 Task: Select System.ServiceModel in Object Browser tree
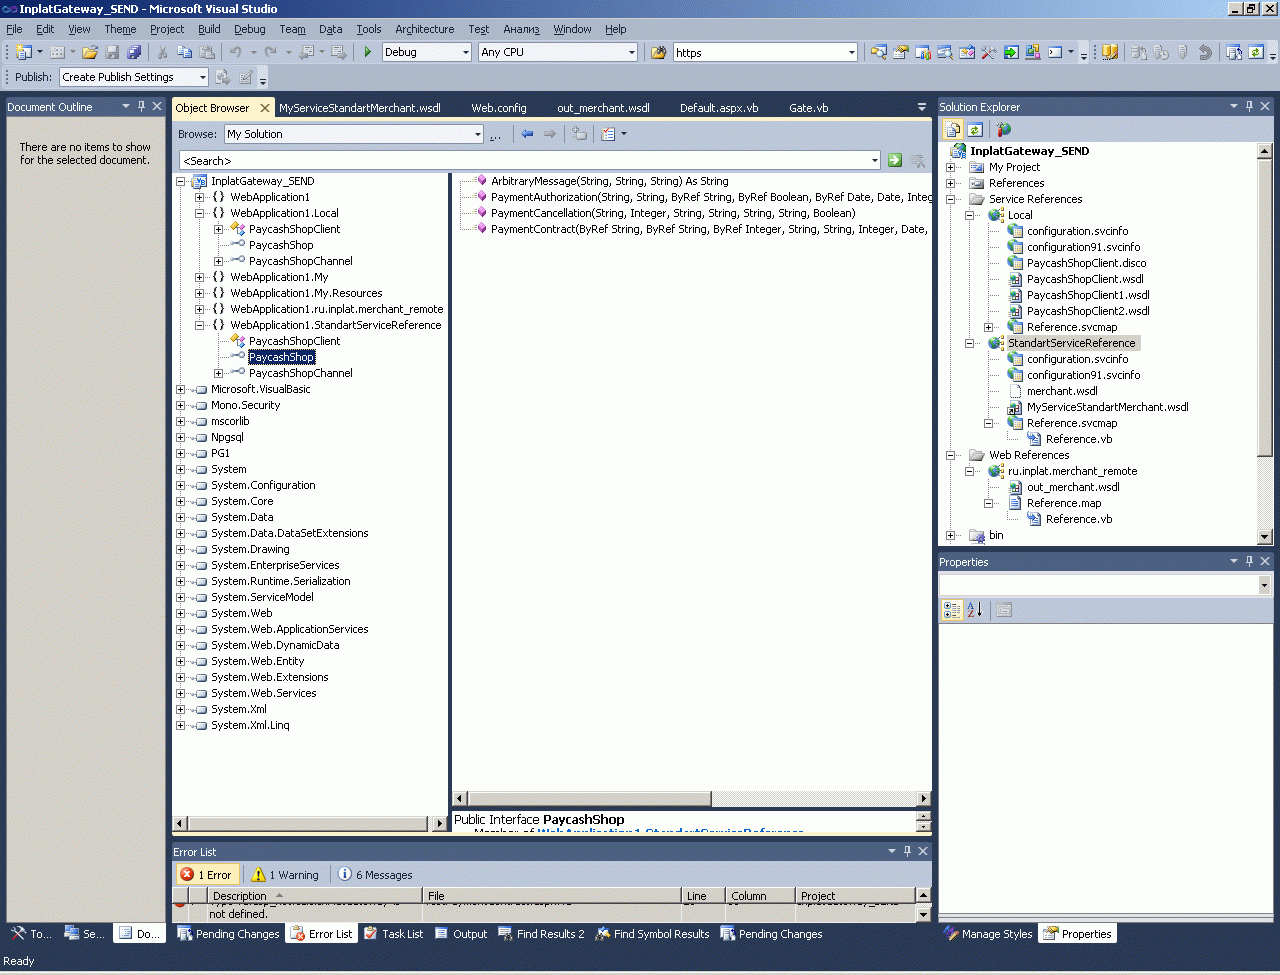click(x=262, y=597)
